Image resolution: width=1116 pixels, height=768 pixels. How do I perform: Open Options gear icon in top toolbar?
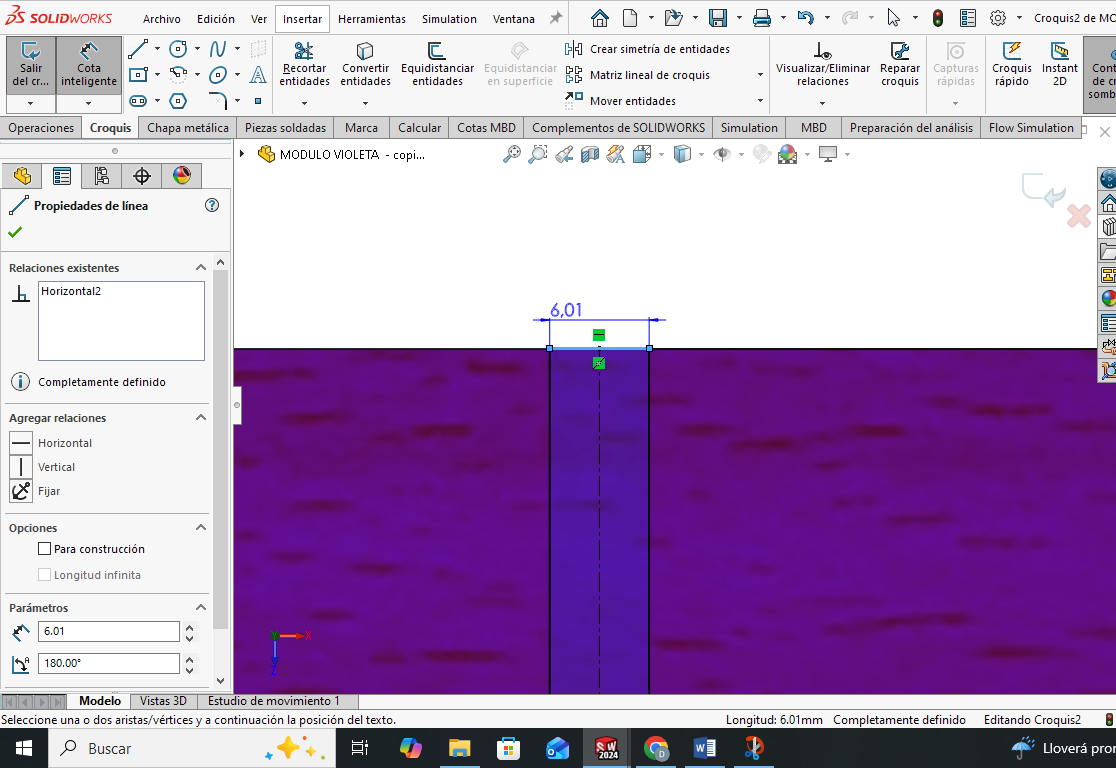tap(998, 19)
